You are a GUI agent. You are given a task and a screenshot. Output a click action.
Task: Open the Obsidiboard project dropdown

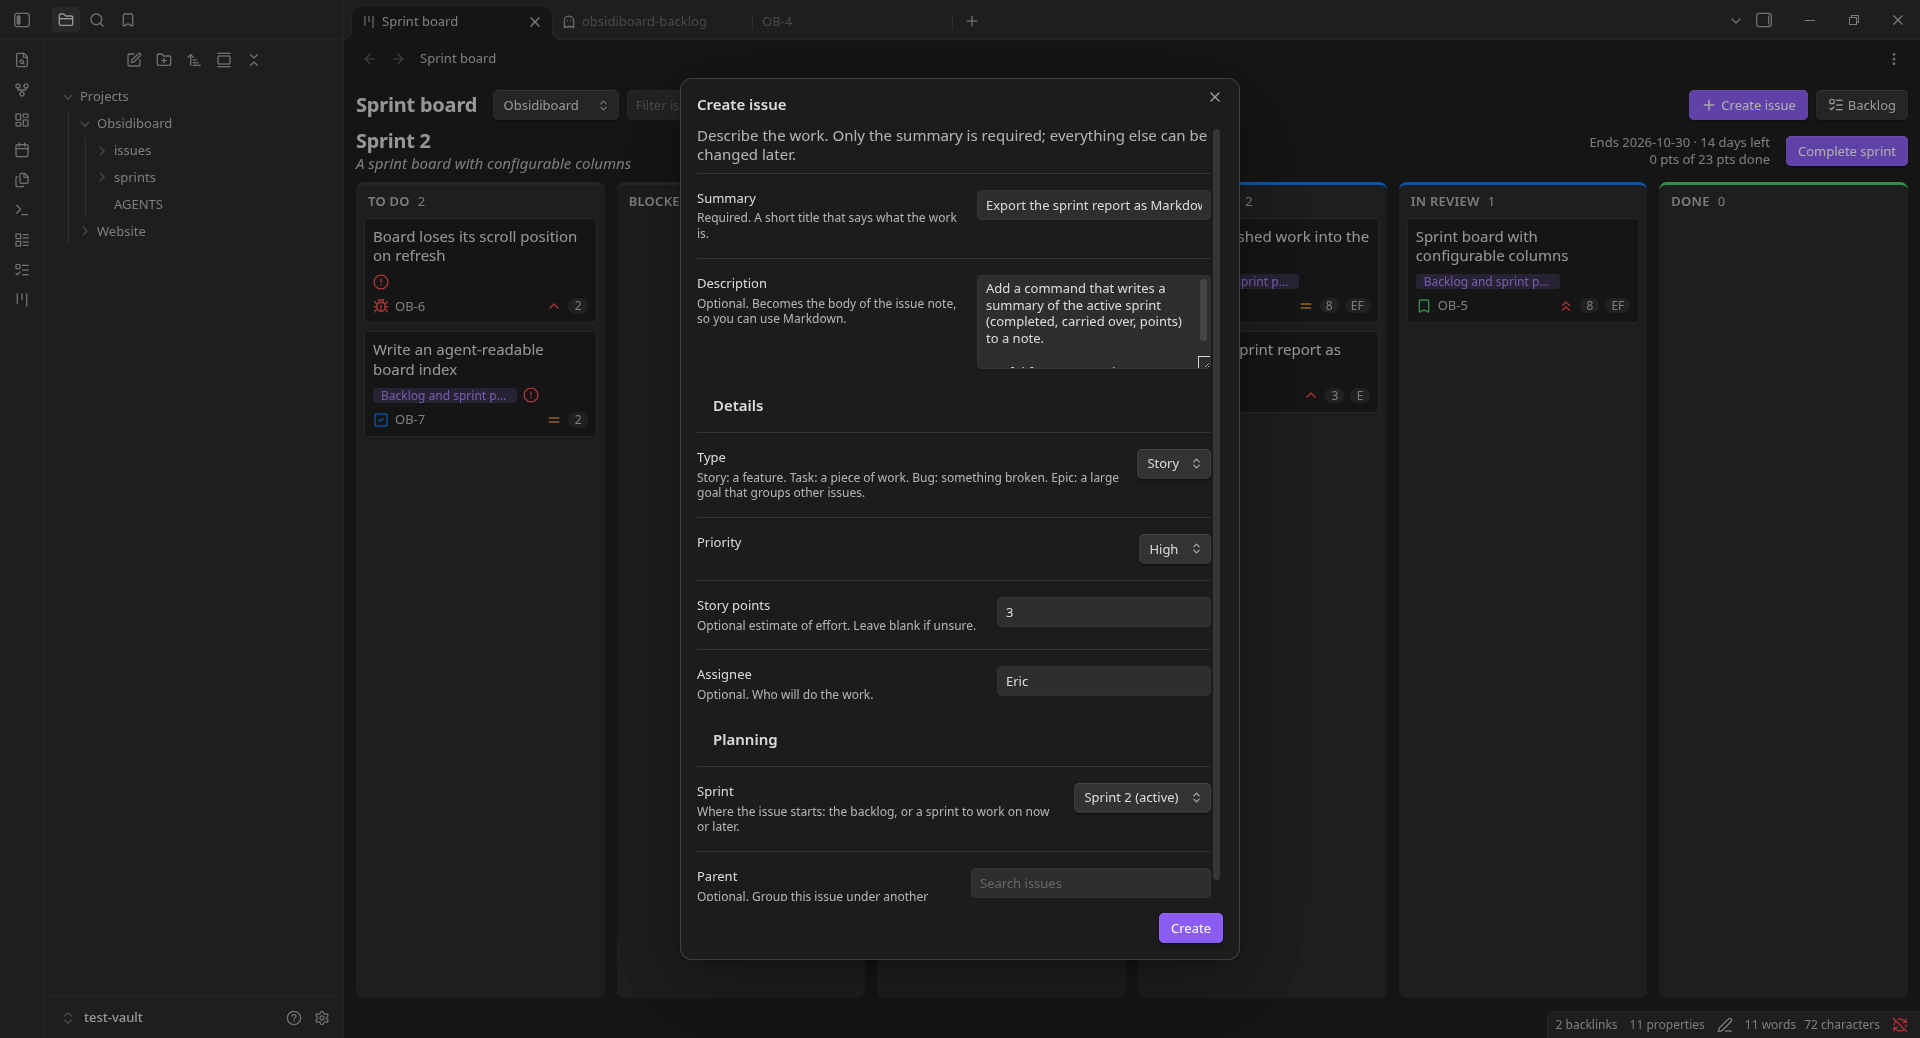[555, 105]
